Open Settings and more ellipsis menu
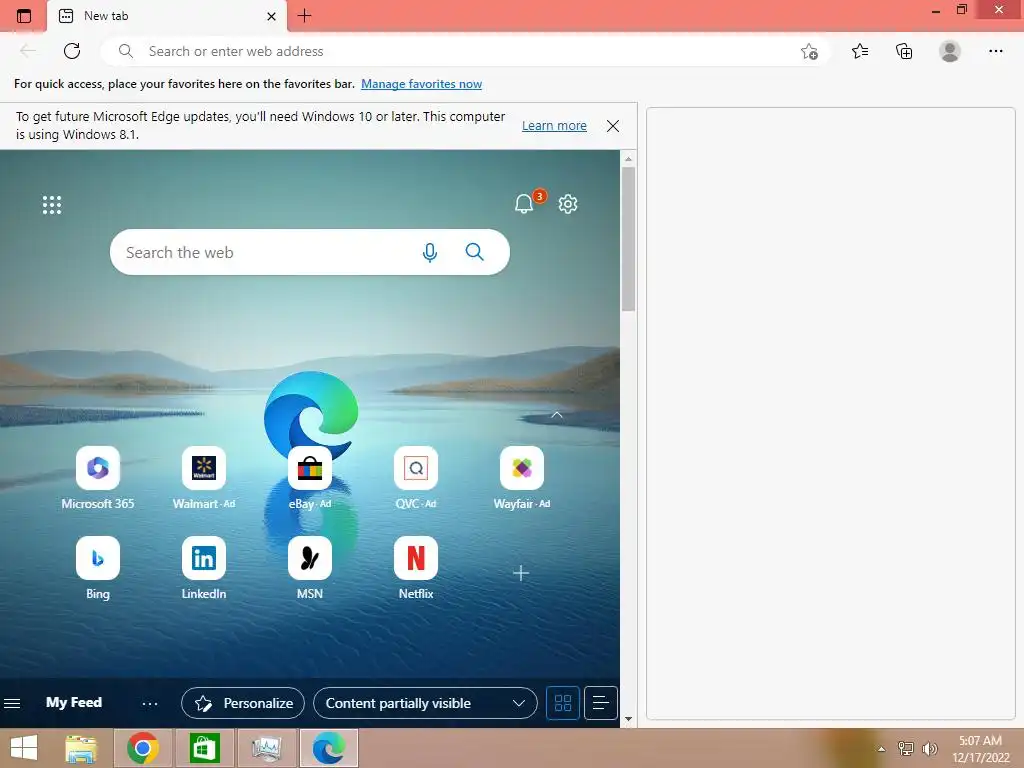The width and height of the screenshot is (1024, 768). [995, 51]
